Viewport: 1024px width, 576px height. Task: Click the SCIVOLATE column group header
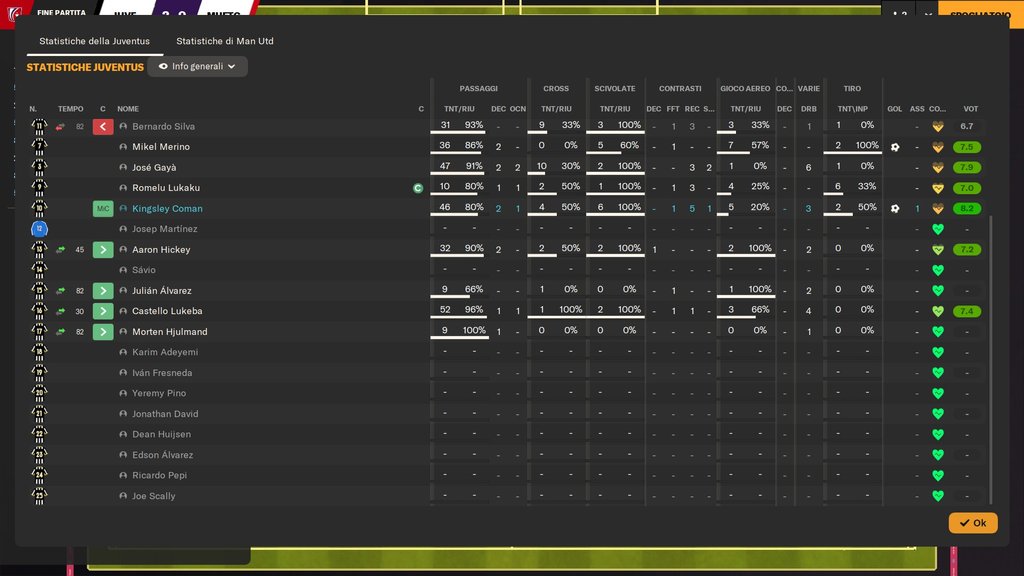[x=615, y=89]
